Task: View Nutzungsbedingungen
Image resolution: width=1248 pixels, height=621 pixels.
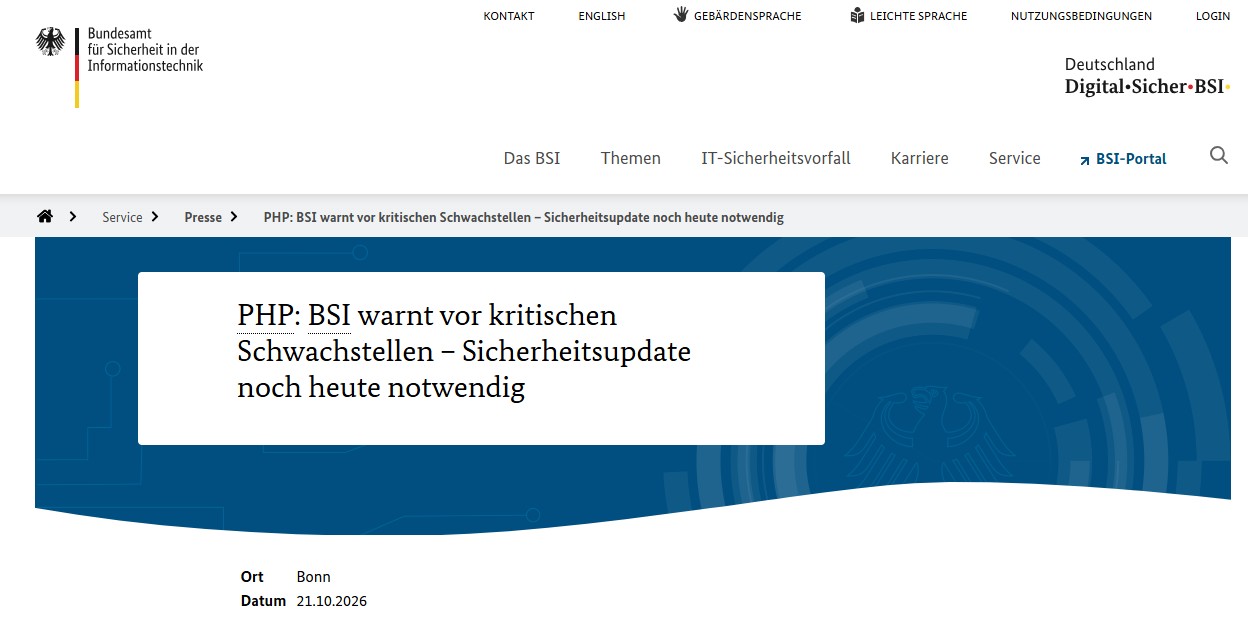Action: pos(1081,16)
